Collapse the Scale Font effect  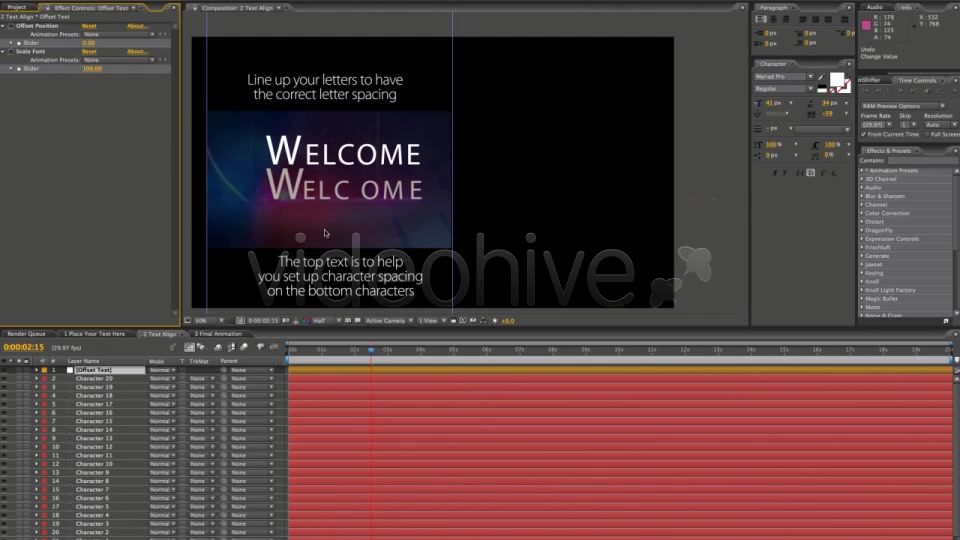(x=3, y=52)
